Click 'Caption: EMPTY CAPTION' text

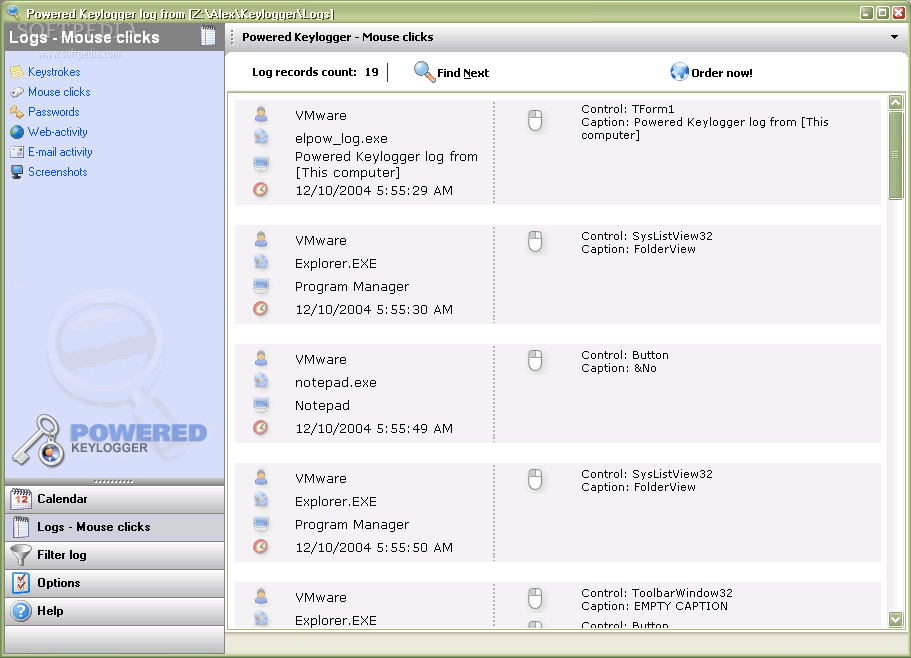654,606
